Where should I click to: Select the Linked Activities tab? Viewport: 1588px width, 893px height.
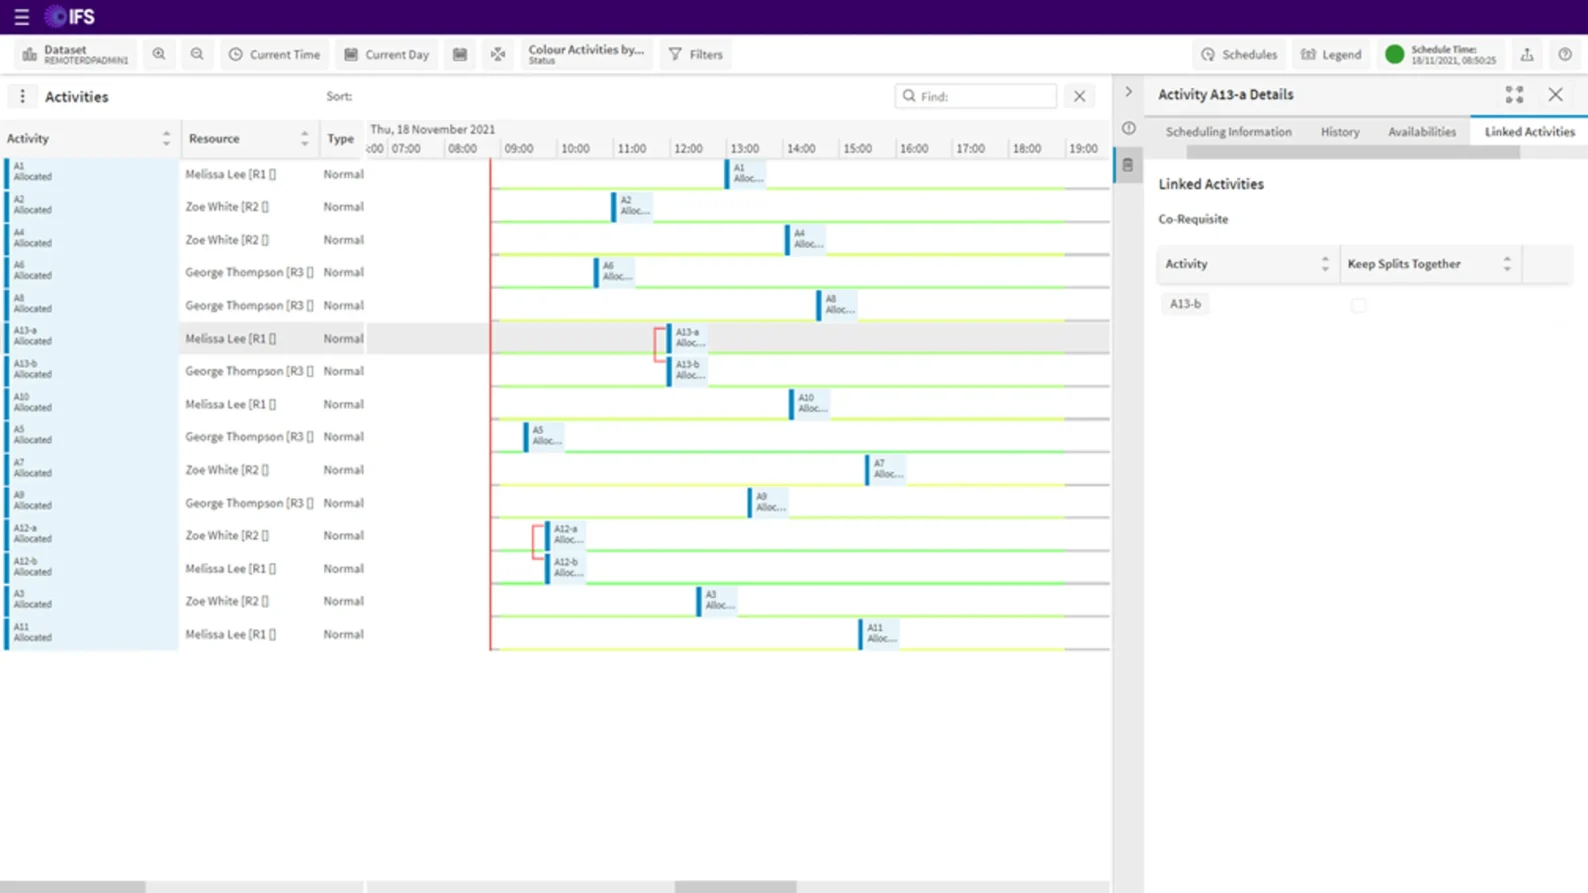(x=1529, y=132)
